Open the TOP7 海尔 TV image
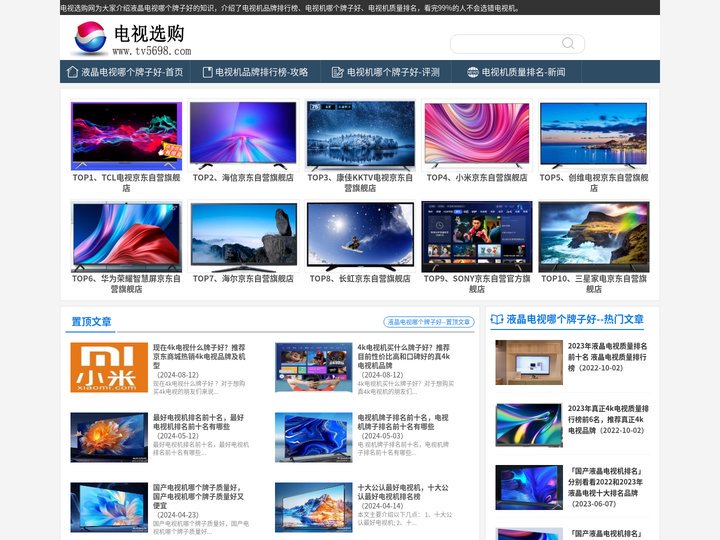 point(243,236)
